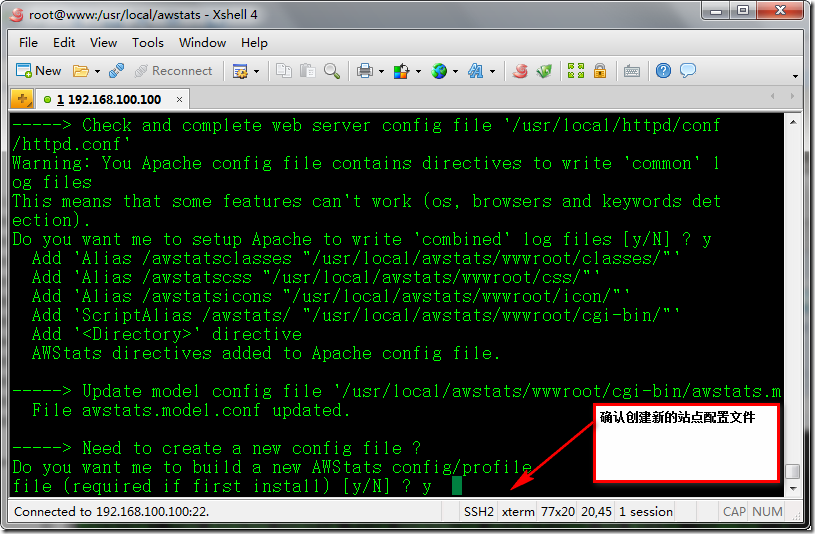Click the Color scheme icon
The height and width of the screenshot is (534, 815).
pos(401,71)
